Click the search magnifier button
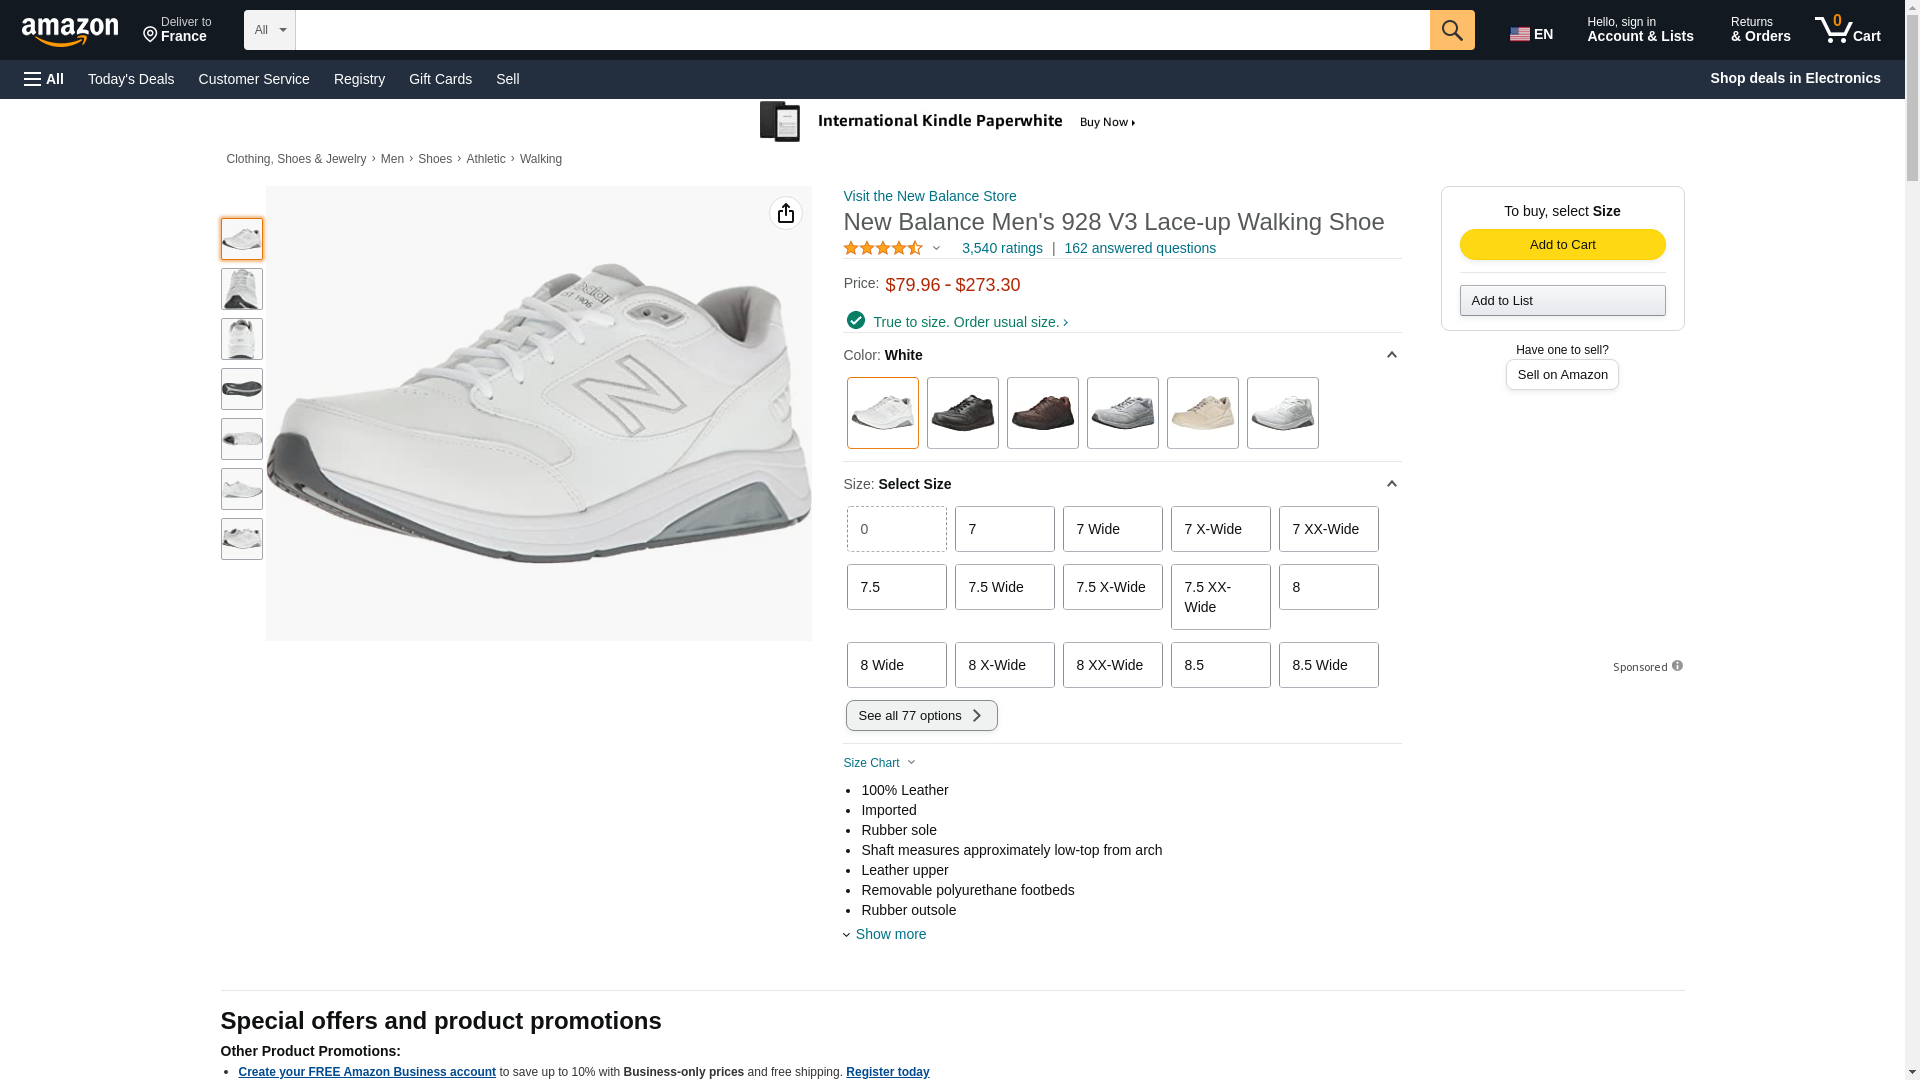Screen dimensions: 1920x1080 pyautogui.click(x=1451, y=30)
